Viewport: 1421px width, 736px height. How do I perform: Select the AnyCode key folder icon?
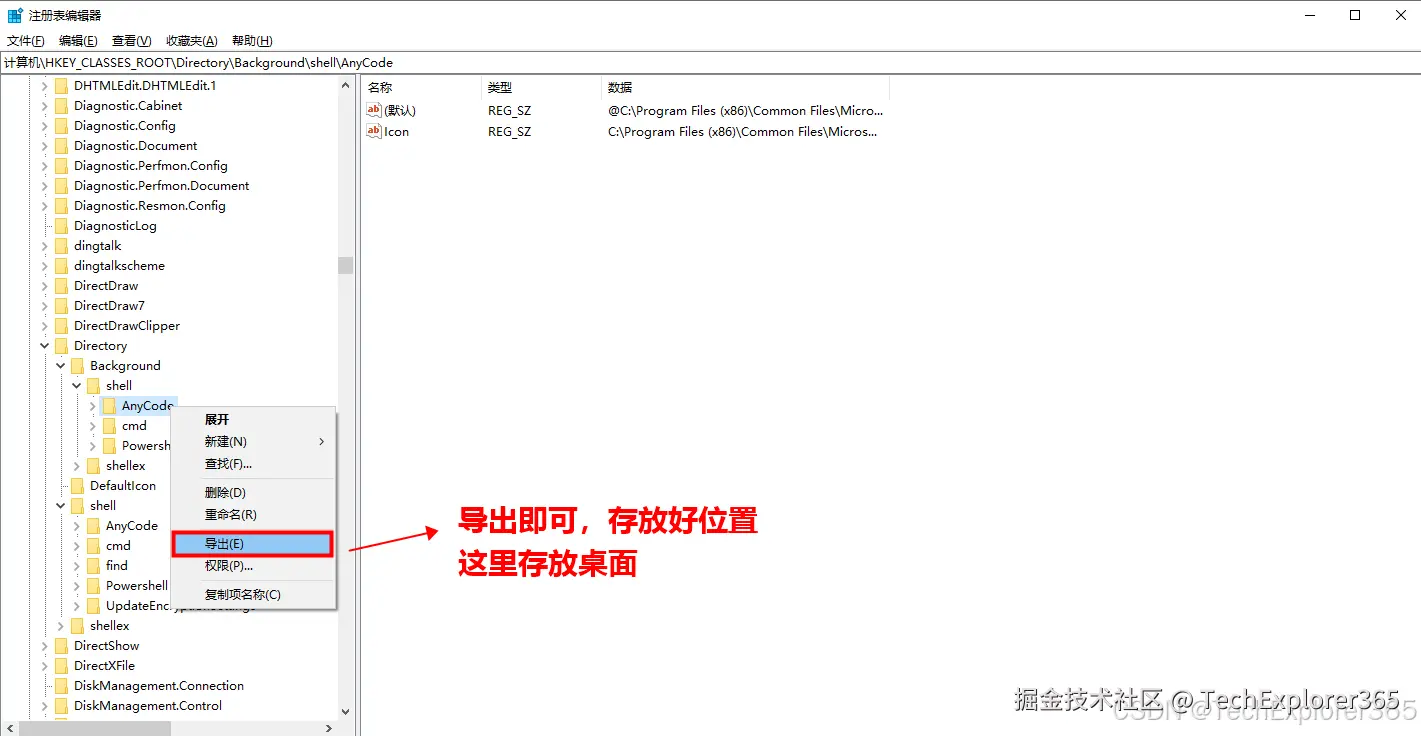[110, 405]
